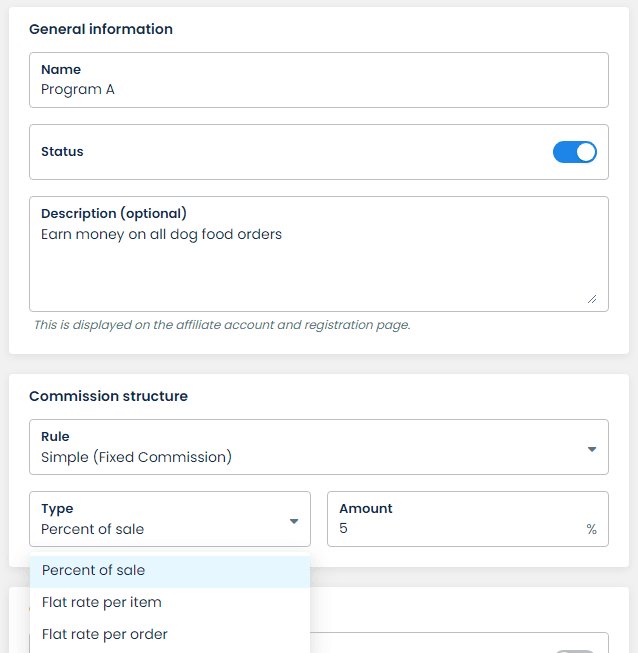
Task: Click the Status label text
Action: [x=62, y=152]
